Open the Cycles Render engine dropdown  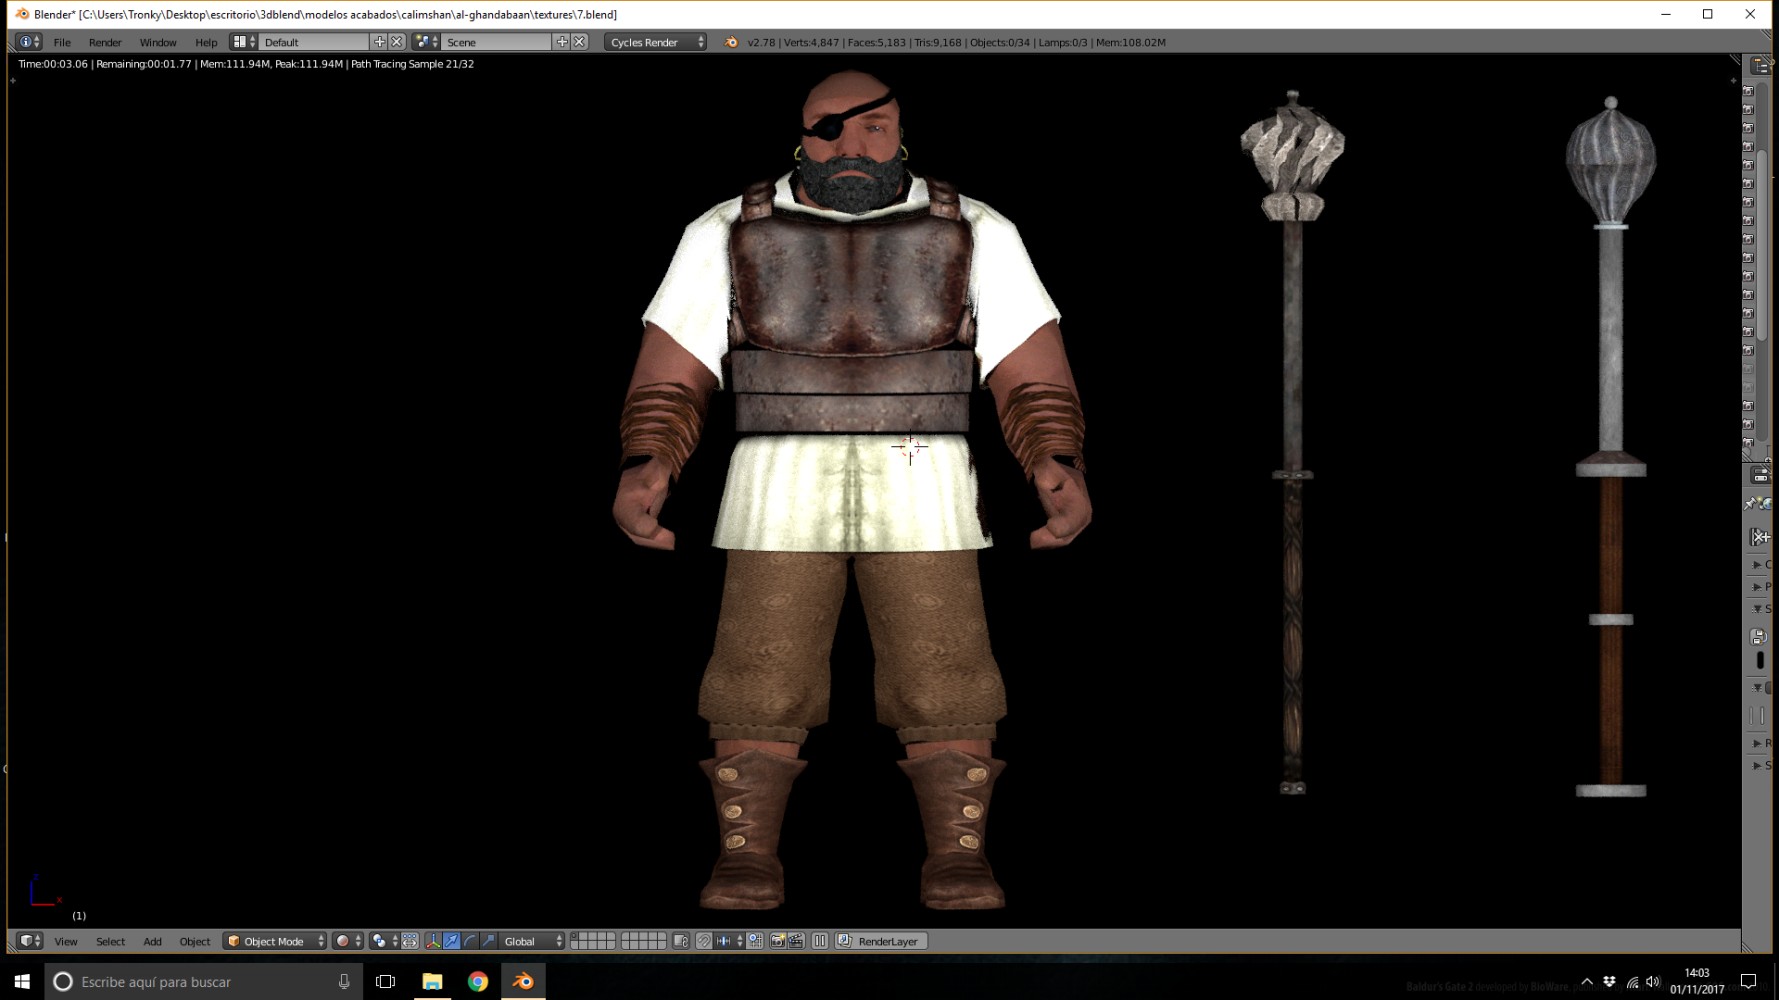tap(655, 42)
